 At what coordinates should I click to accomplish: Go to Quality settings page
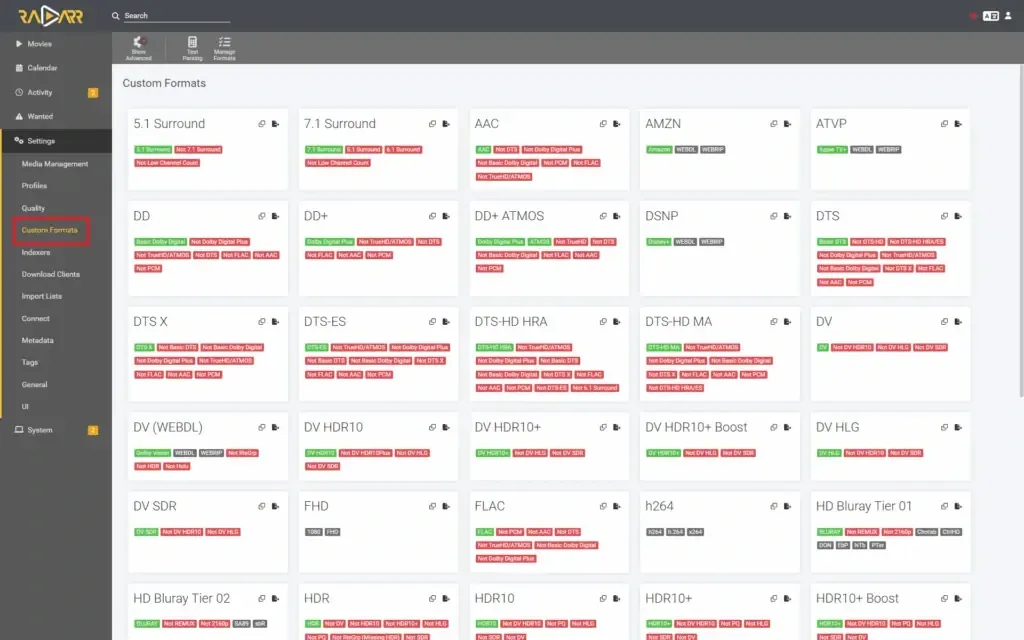tap(34, 208)
